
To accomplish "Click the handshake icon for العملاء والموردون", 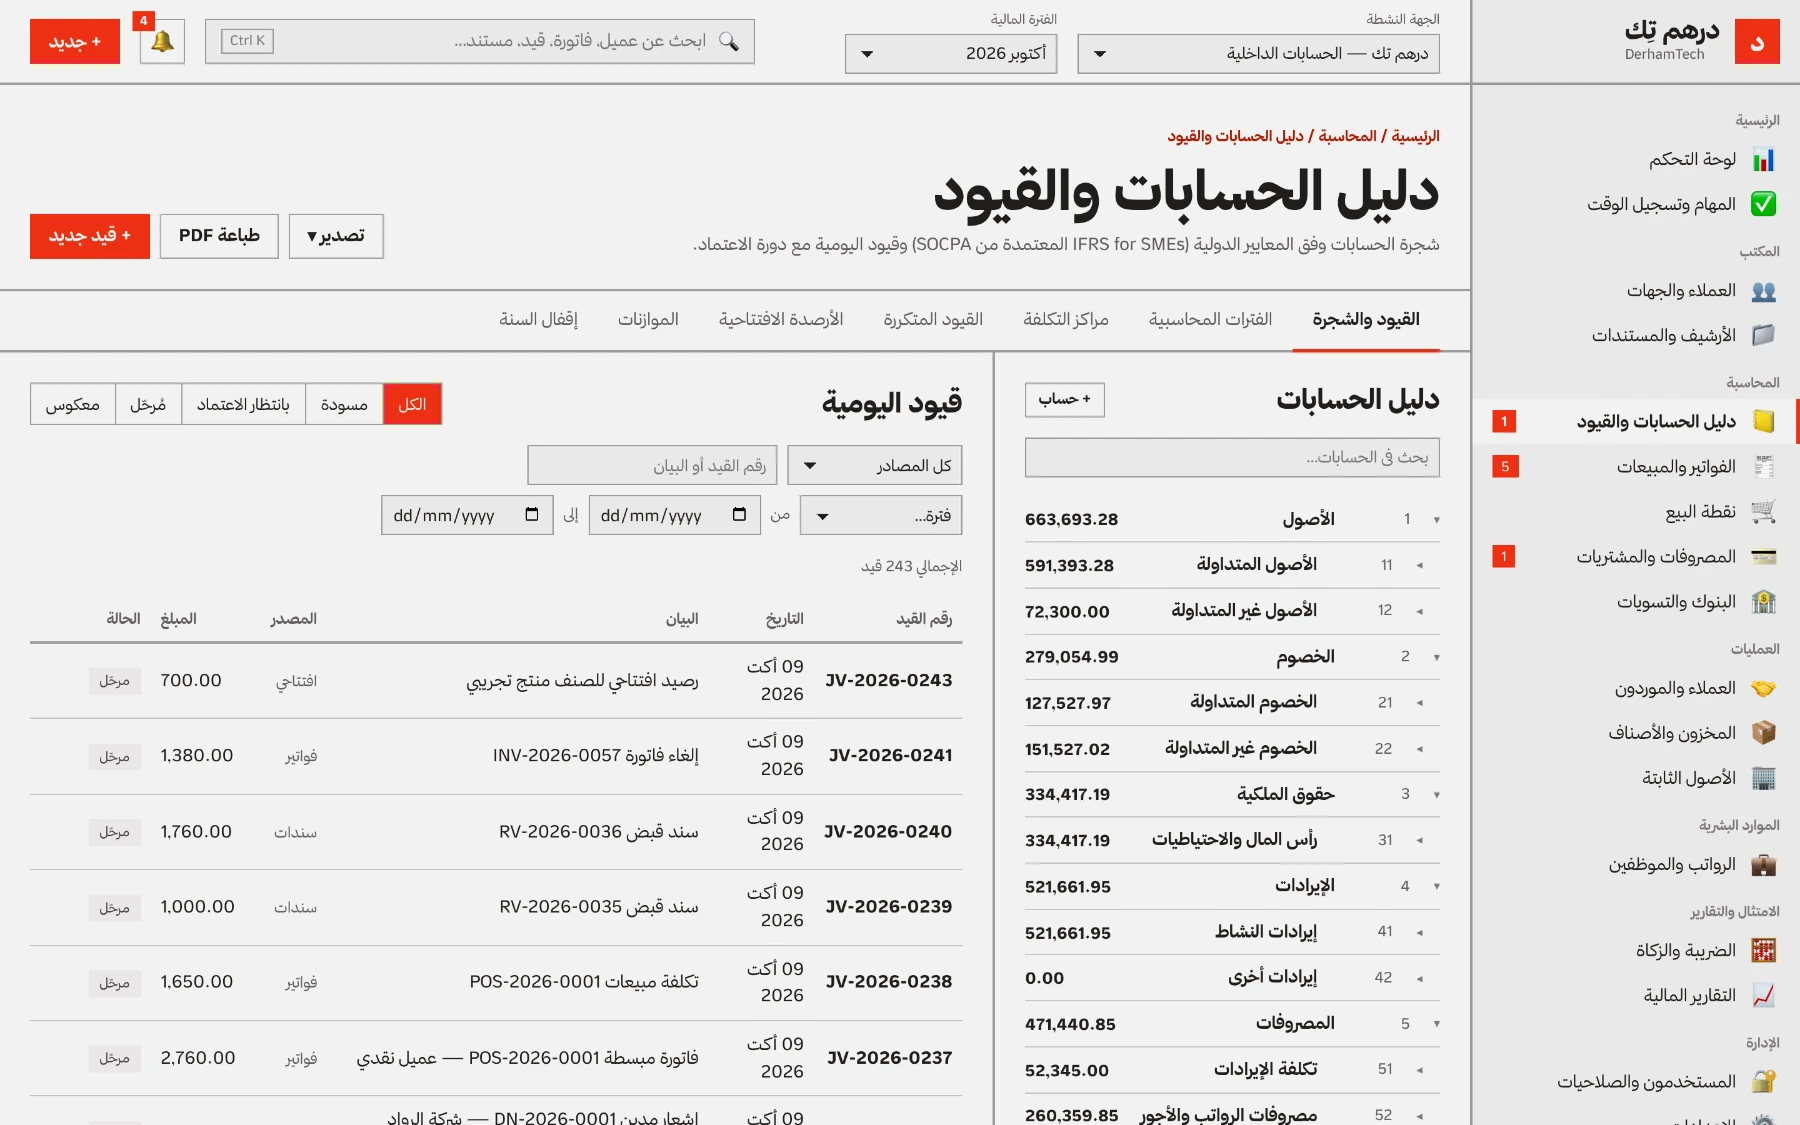I will [x=1763, y=688].
